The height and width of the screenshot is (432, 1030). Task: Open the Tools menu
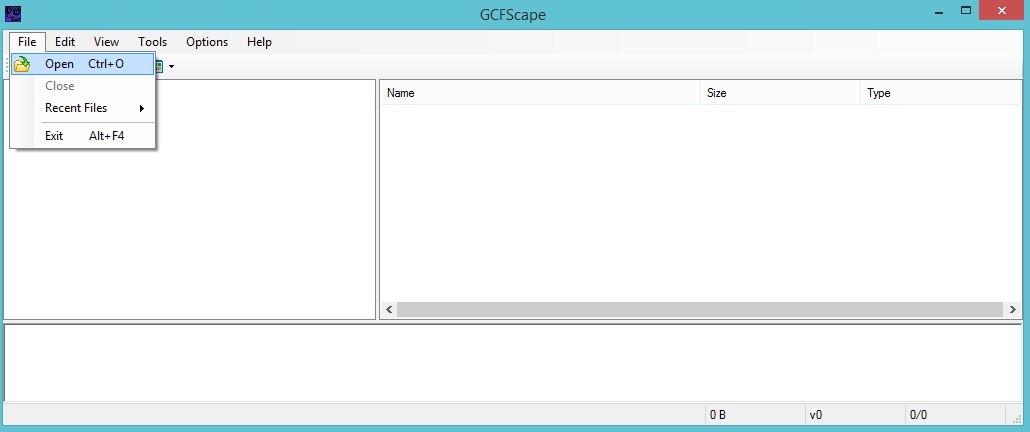152,42
